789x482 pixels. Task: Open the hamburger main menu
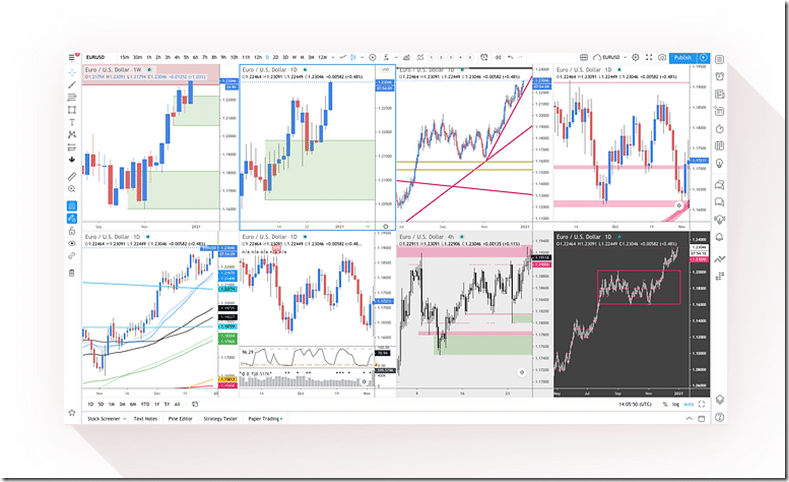(x=72, y=58)
